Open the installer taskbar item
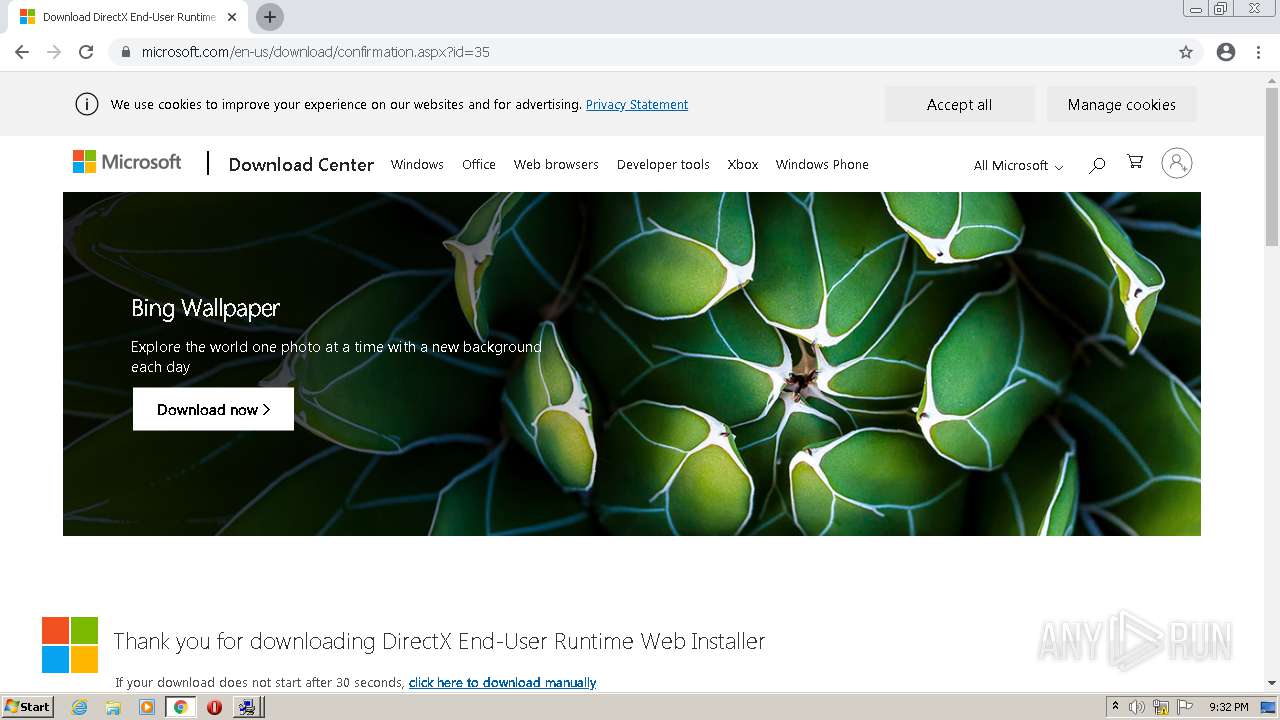The width and height of the screenshot is (1280, 720). tap(247, 707)
